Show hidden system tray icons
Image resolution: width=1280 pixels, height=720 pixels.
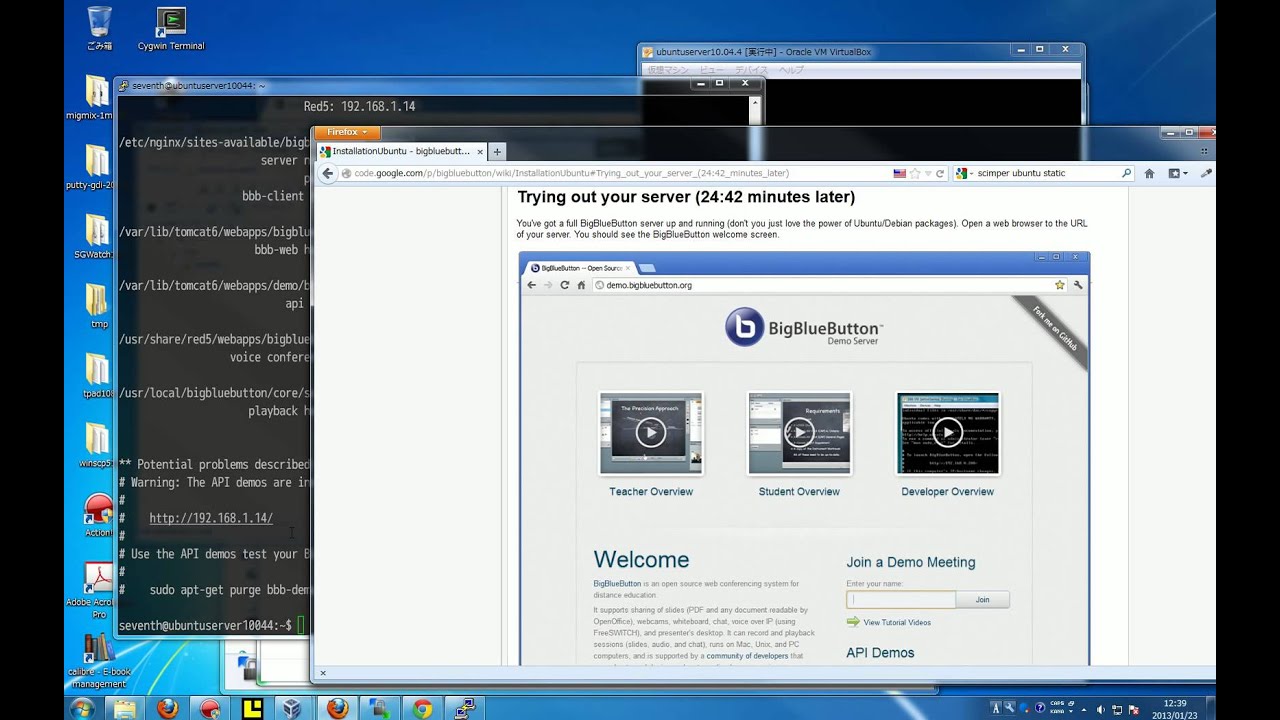pyautogui.click(x=1086, y=709)
